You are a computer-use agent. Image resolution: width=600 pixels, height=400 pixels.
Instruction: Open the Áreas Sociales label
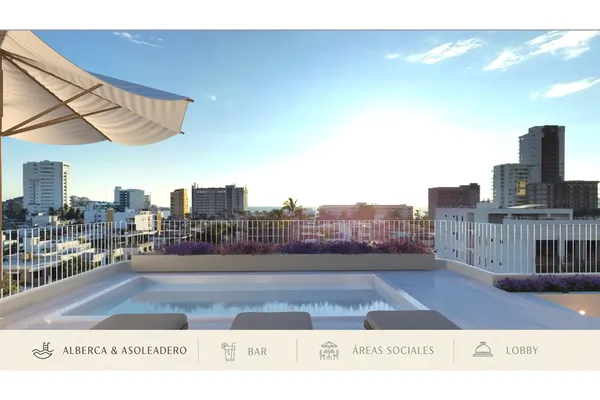(393, 351)
